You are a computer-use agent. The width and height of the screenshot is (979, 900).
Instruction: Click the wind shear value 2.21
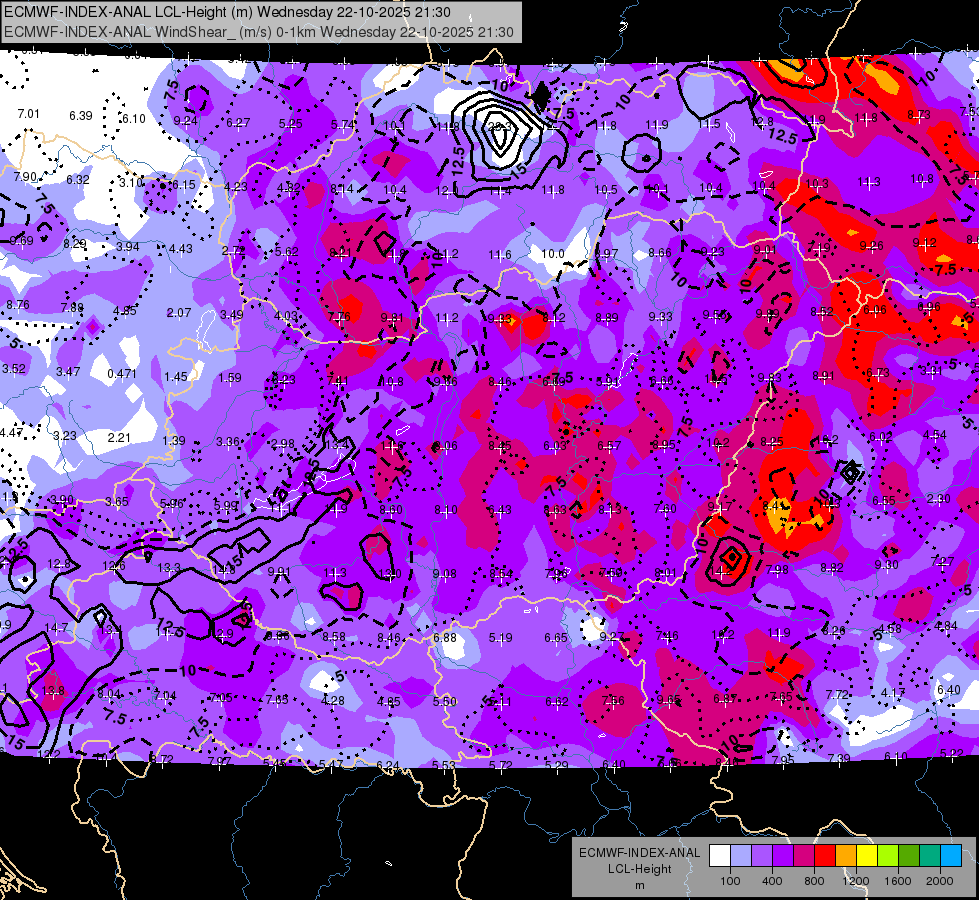119,438
